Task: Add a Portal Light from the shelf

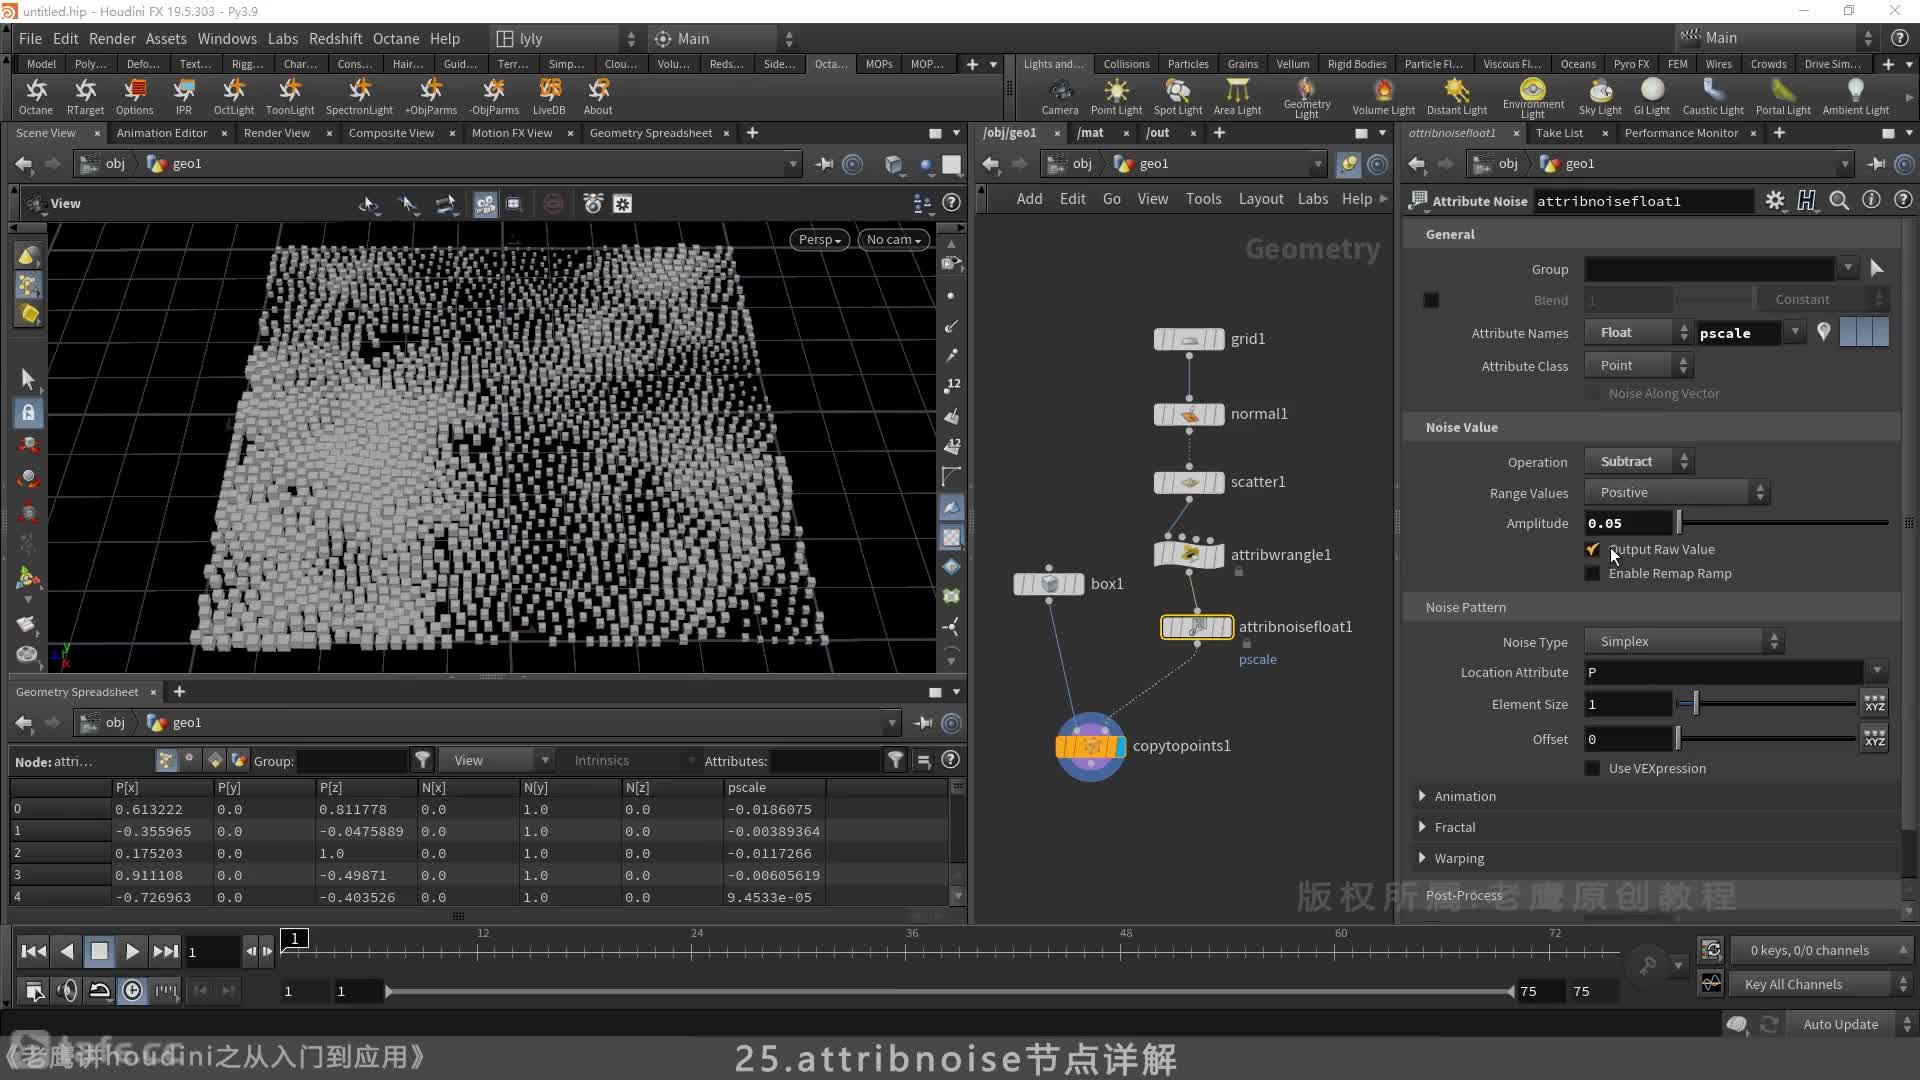Action: pyautogui.click(x=1783, y=97)
